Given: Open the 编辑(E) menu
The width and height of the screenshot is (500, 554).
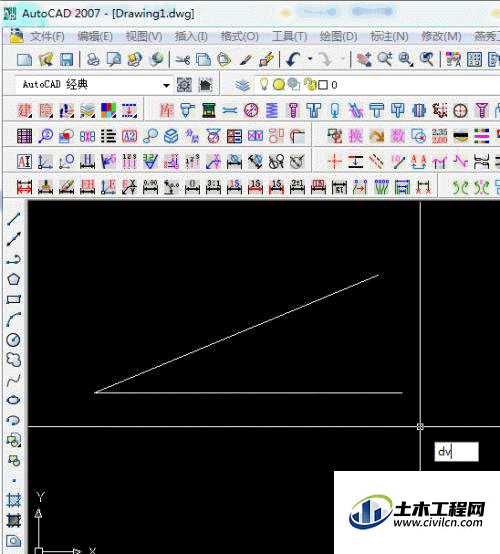Looking at the screenshot, I should [95, 36].
